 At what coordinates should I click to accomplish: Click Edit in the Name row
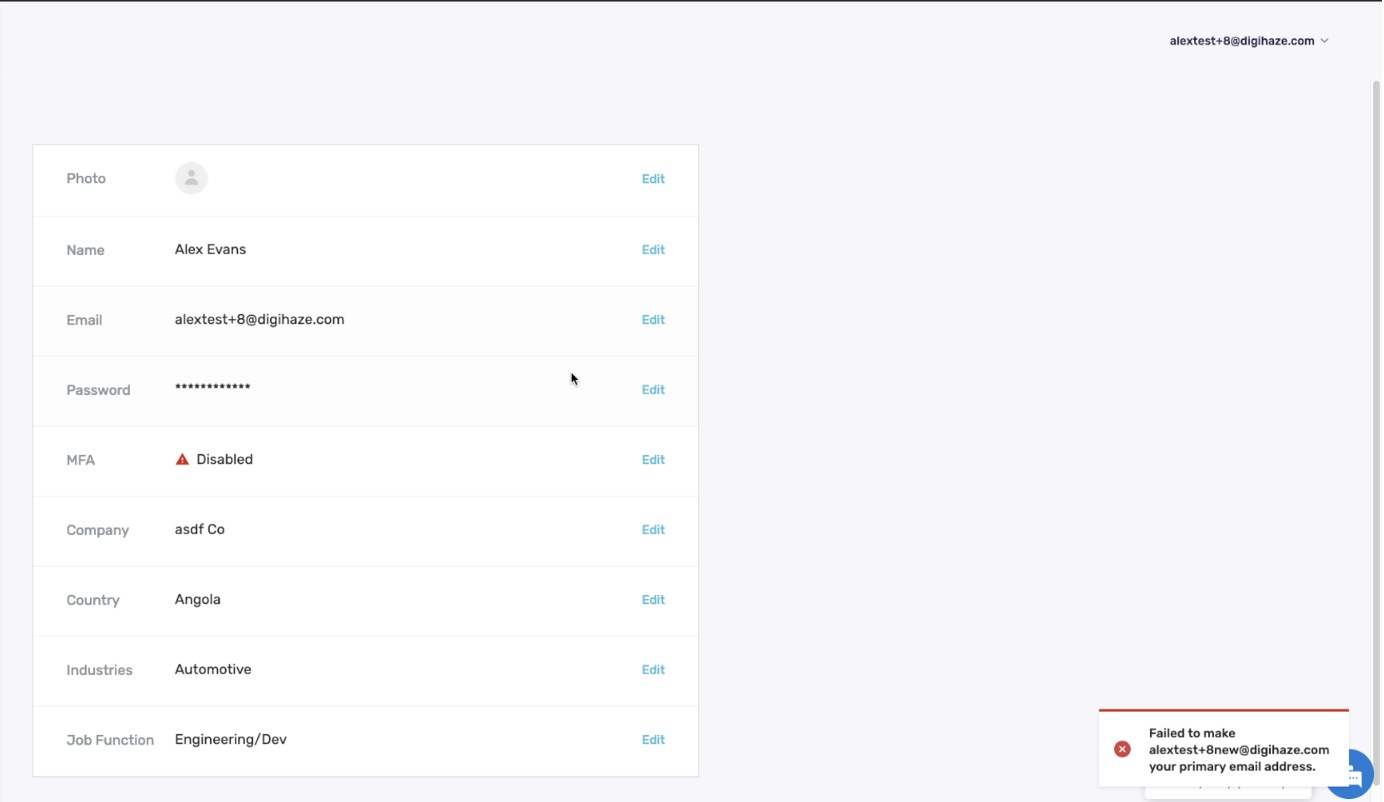point(653,250)
